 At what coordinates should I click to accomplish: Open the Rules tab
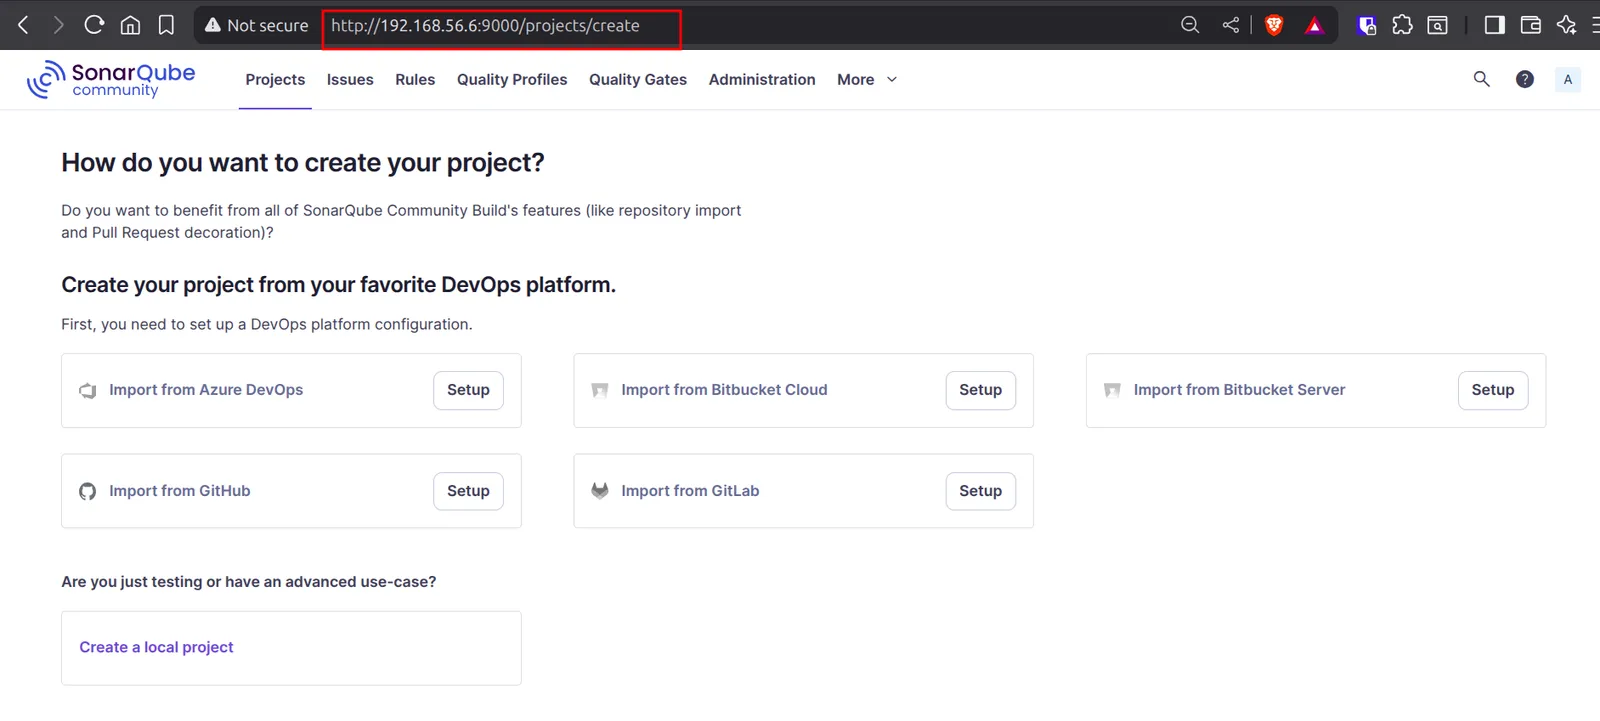tap(415, 79)
